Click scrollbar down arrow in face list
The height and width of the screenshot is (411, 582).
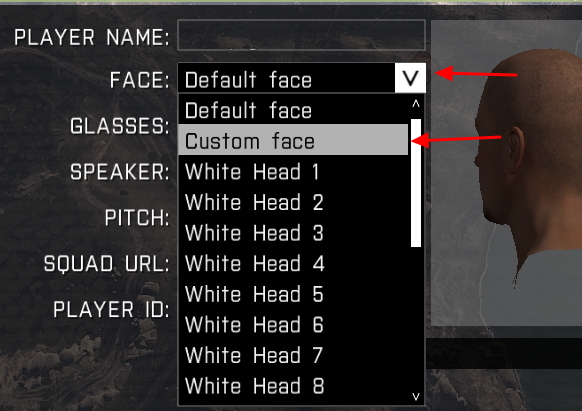click(x=416, y=397)
